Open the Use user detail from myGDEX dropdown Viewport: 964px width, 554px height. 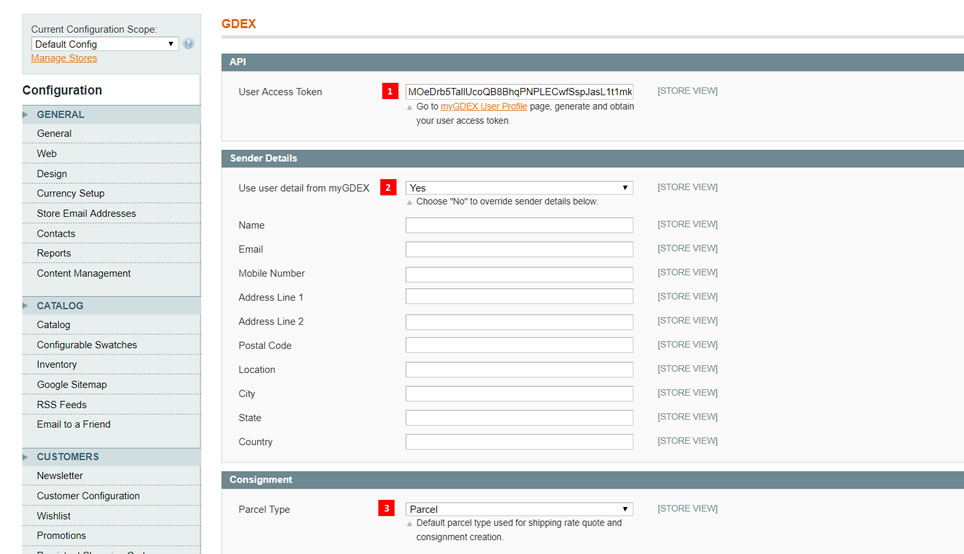click(x=520, y=188)
